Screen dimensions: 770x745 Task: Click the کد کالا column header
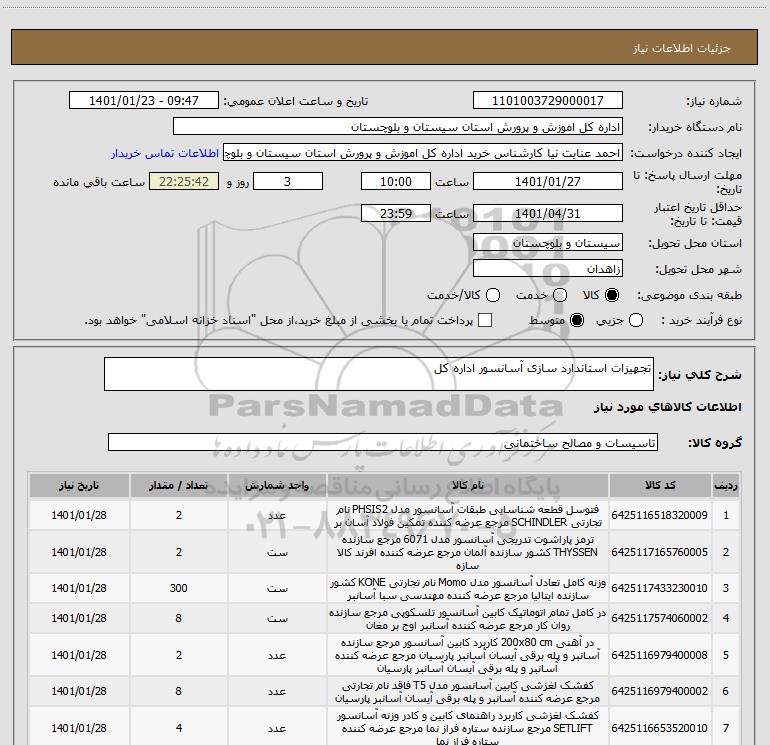[660, 486]
